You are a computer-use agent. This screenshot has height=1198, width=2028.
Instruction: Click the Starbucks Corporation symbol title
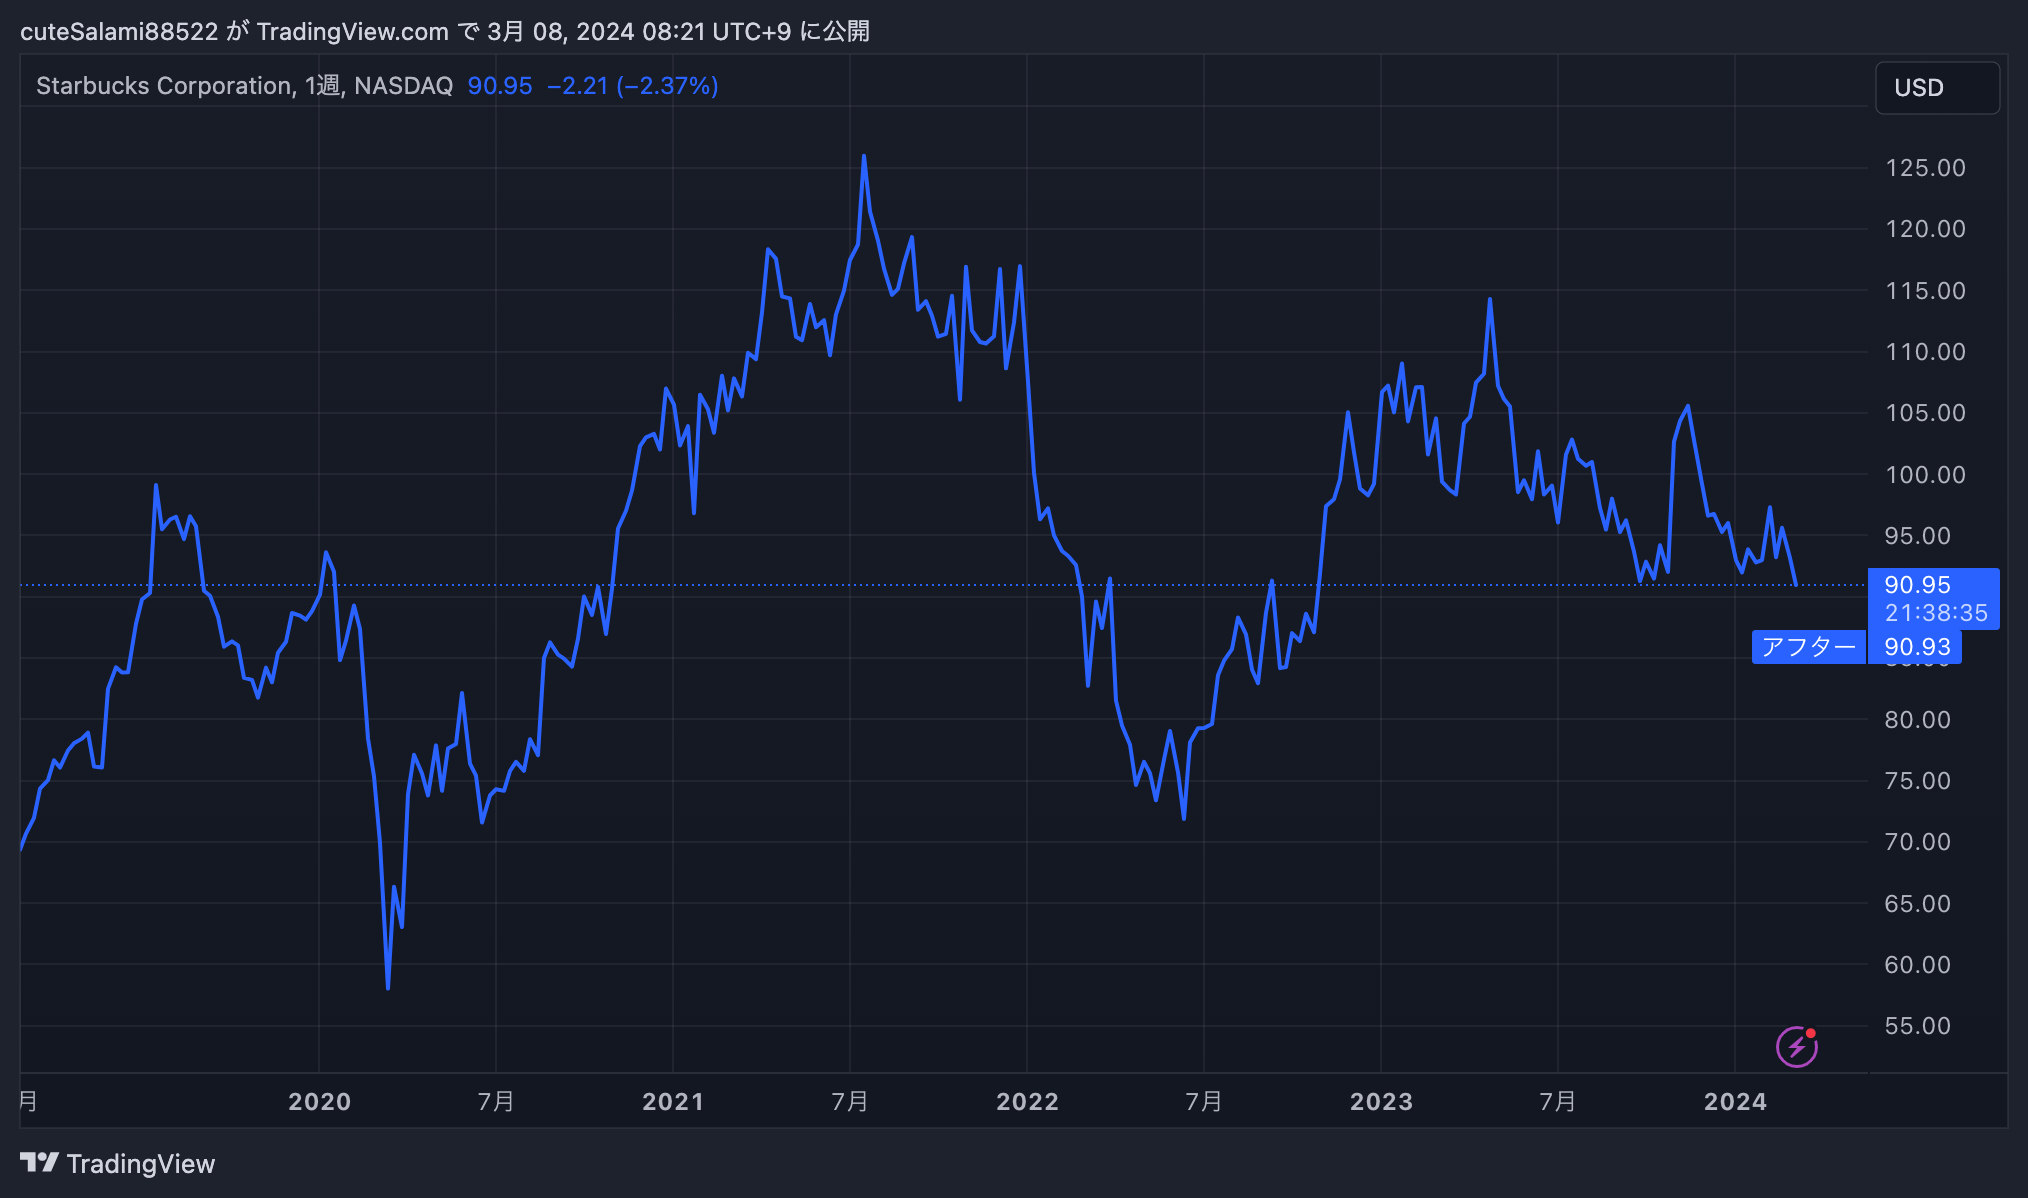tap(164, 86)
